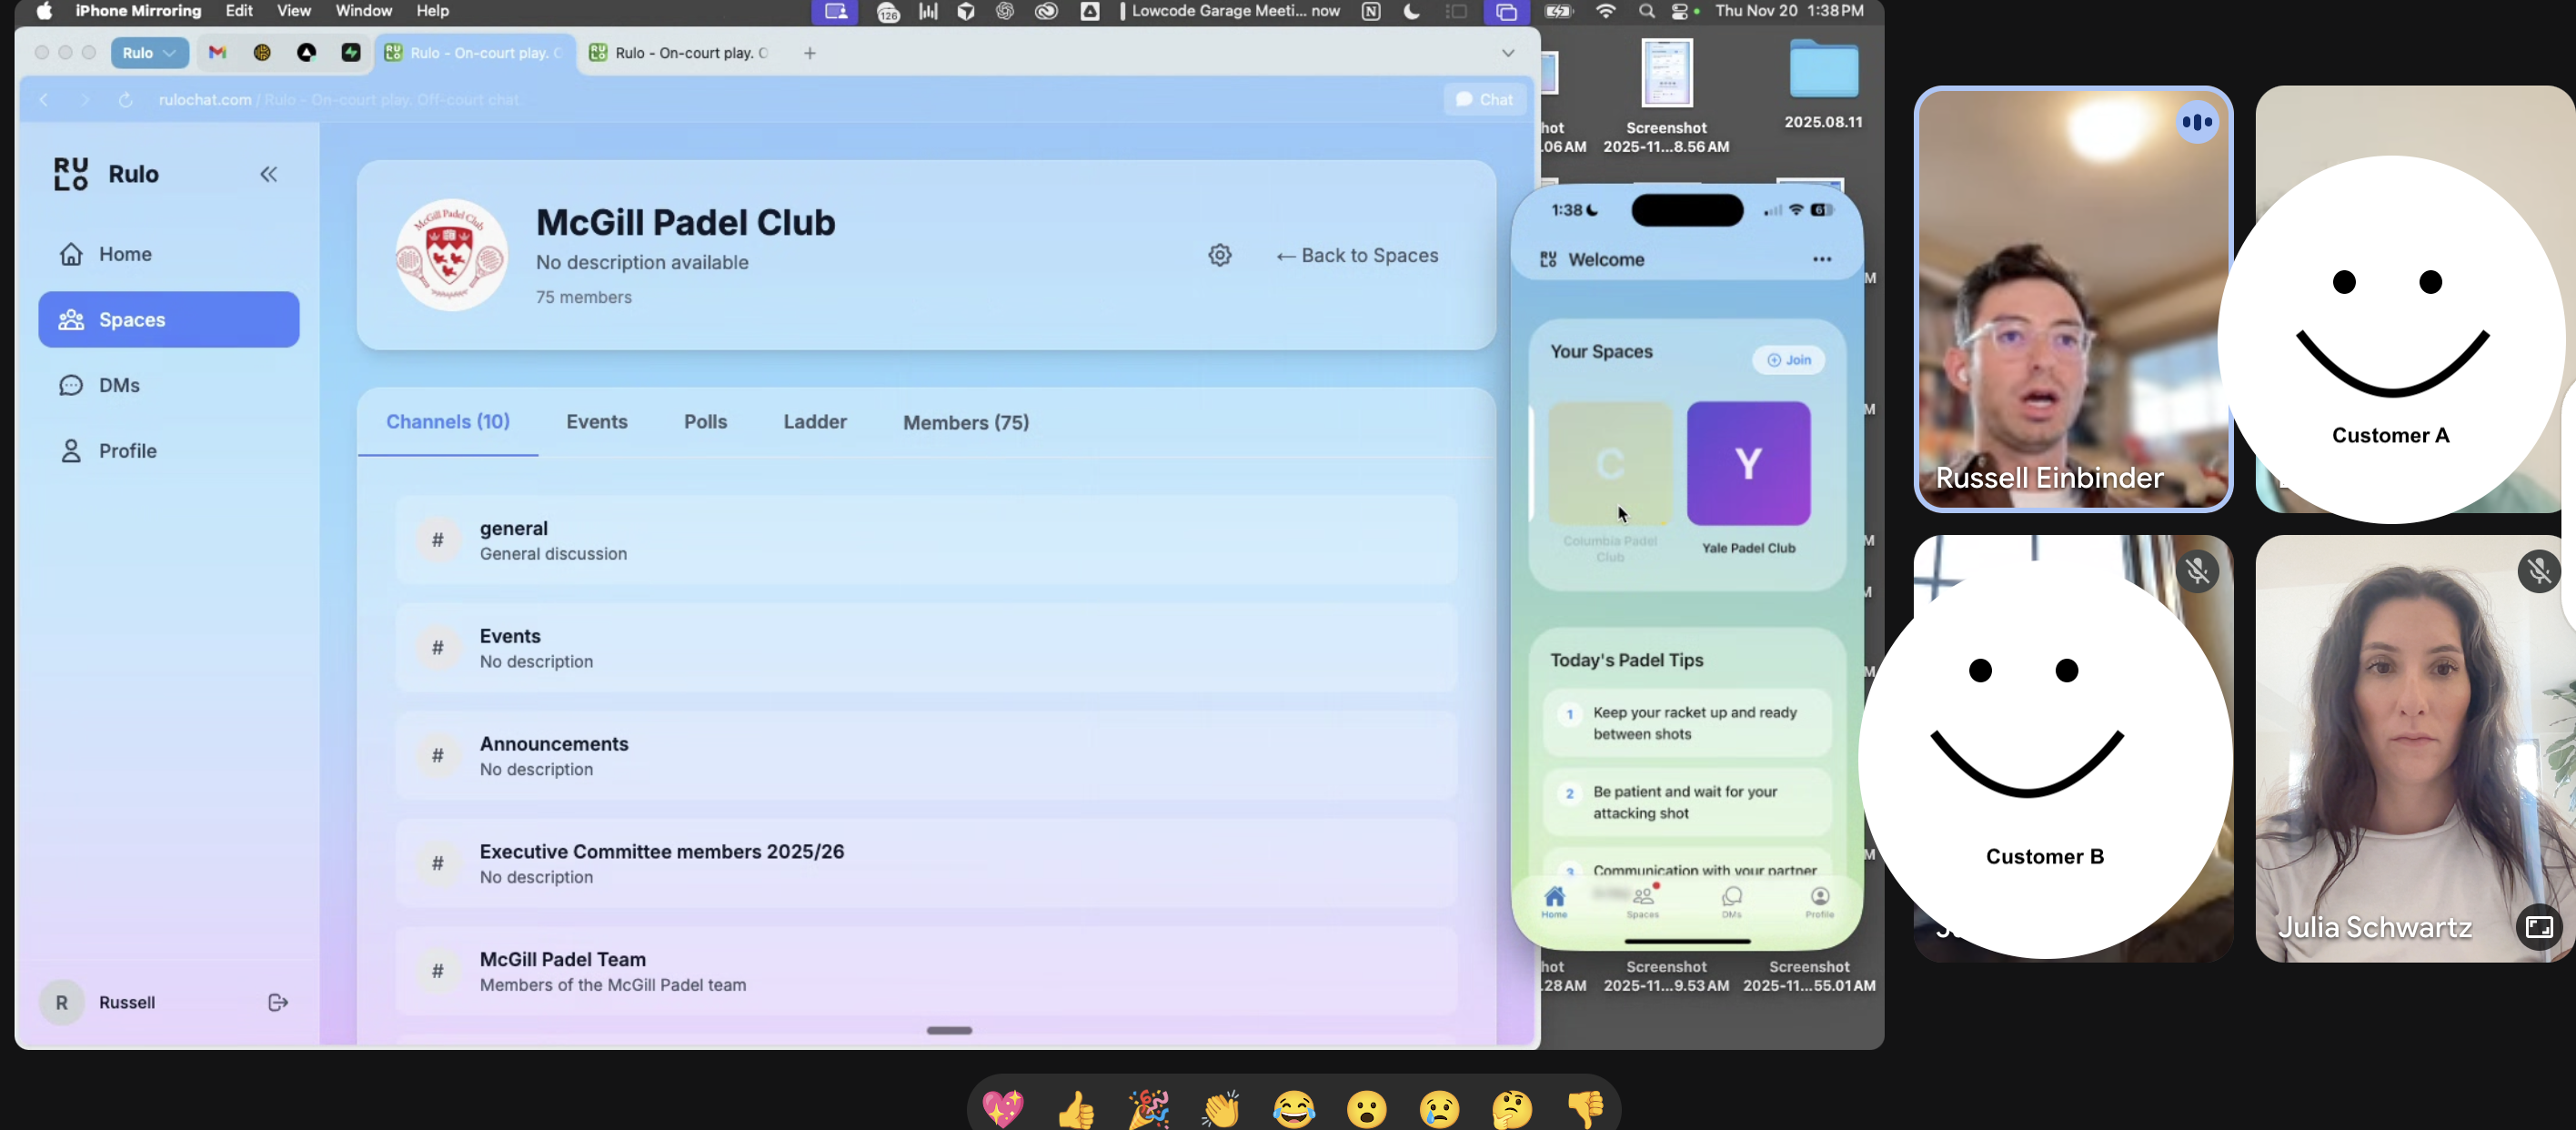The image size is (2576, 1130).
Task: Click the logout icon beside Russell
Action: (278, 1002)
